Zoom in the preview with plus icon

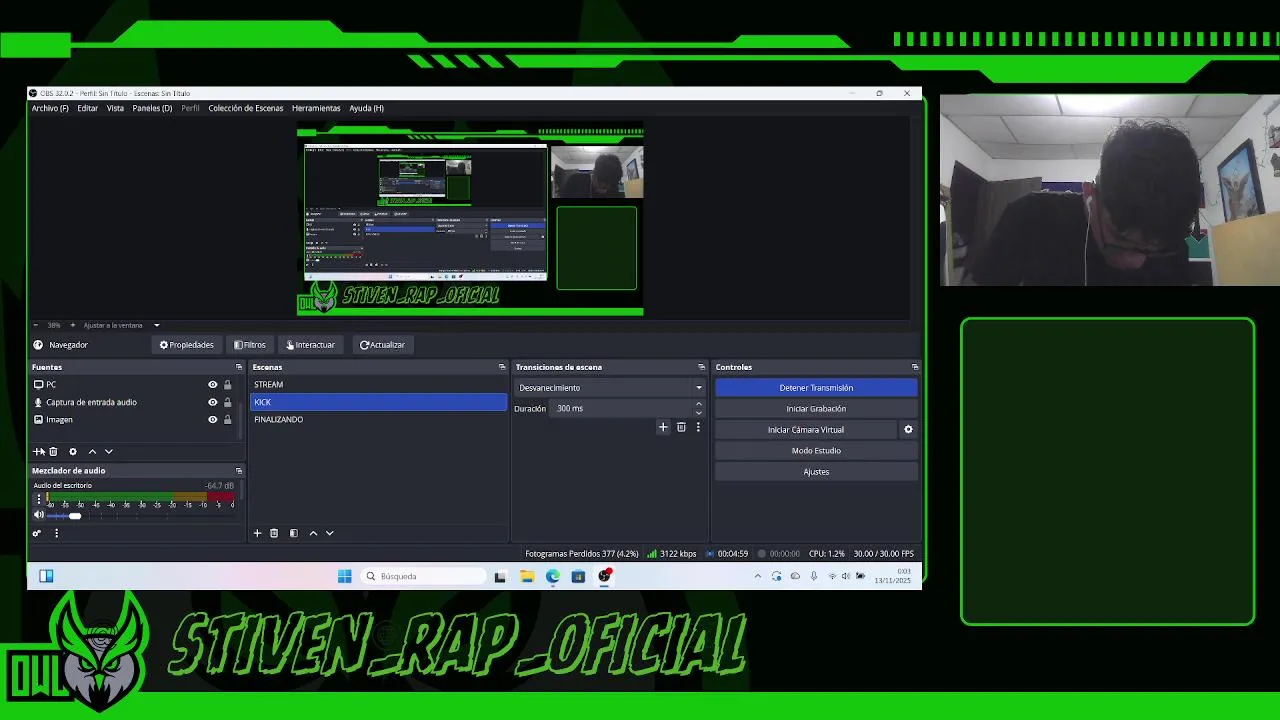tap(72, 325)
